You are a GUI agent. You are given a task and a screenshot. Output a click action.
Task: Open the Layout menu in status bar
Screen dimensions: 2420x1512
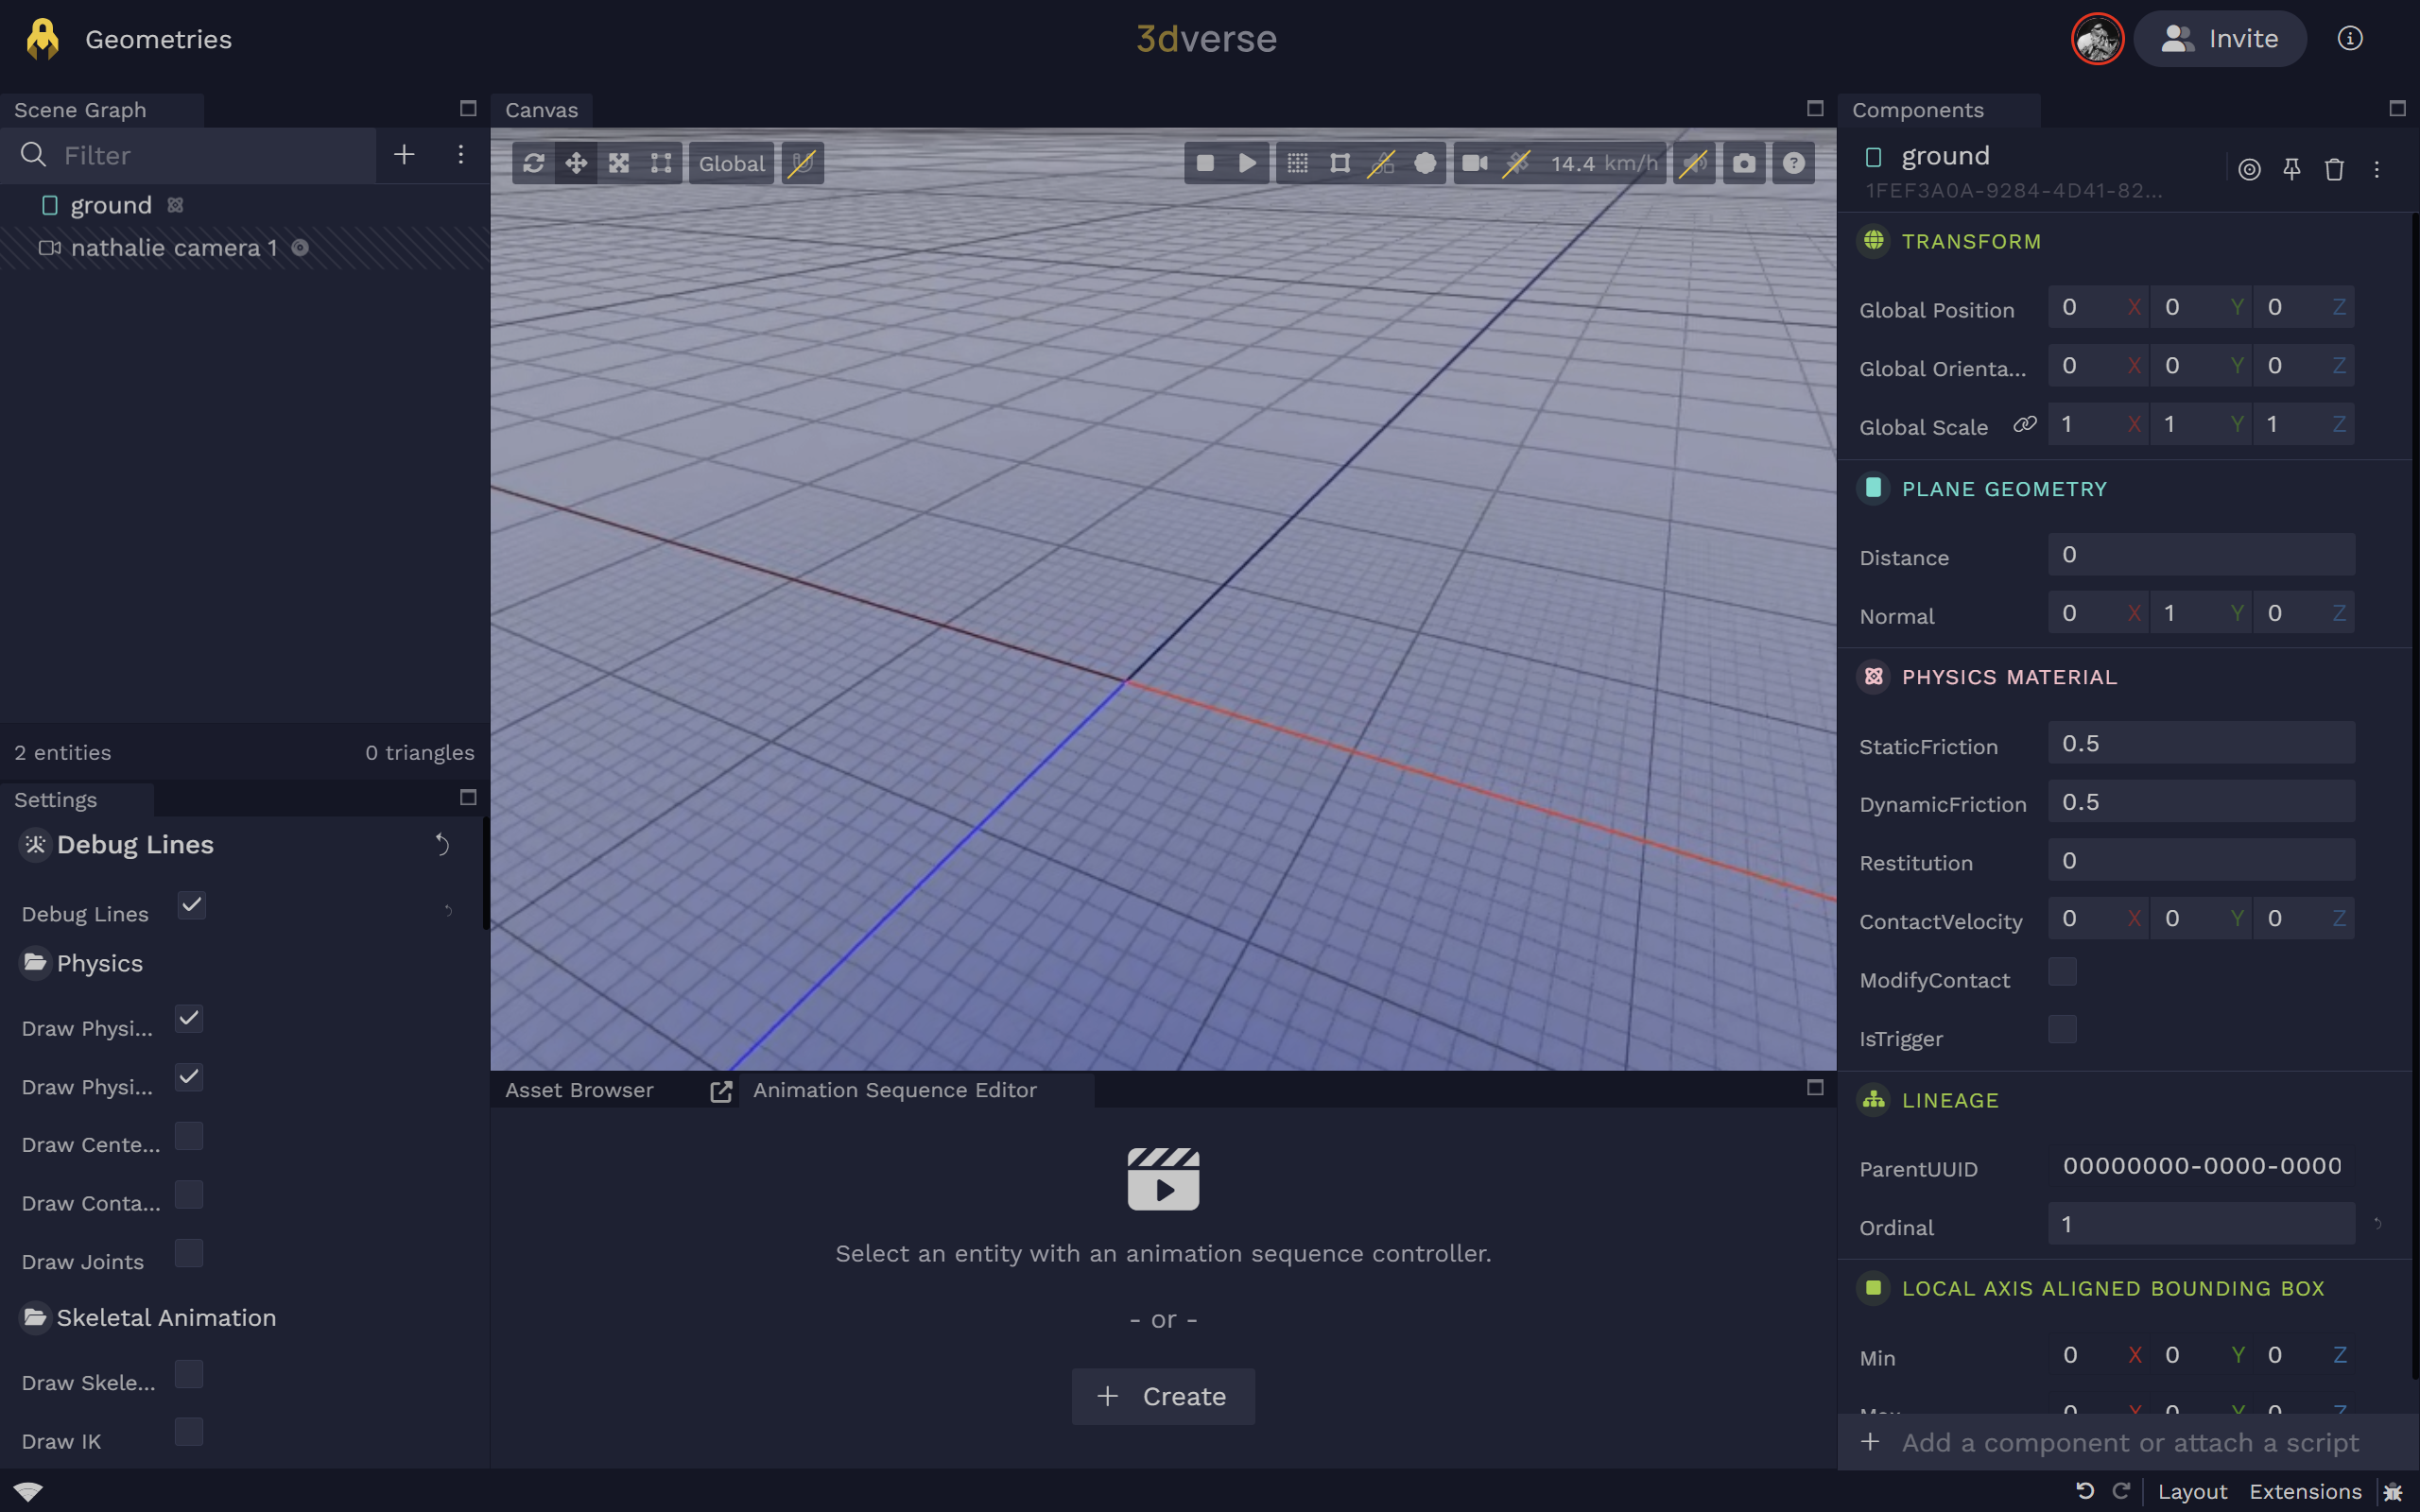pyautogui.click(x=2192, y=1491)
